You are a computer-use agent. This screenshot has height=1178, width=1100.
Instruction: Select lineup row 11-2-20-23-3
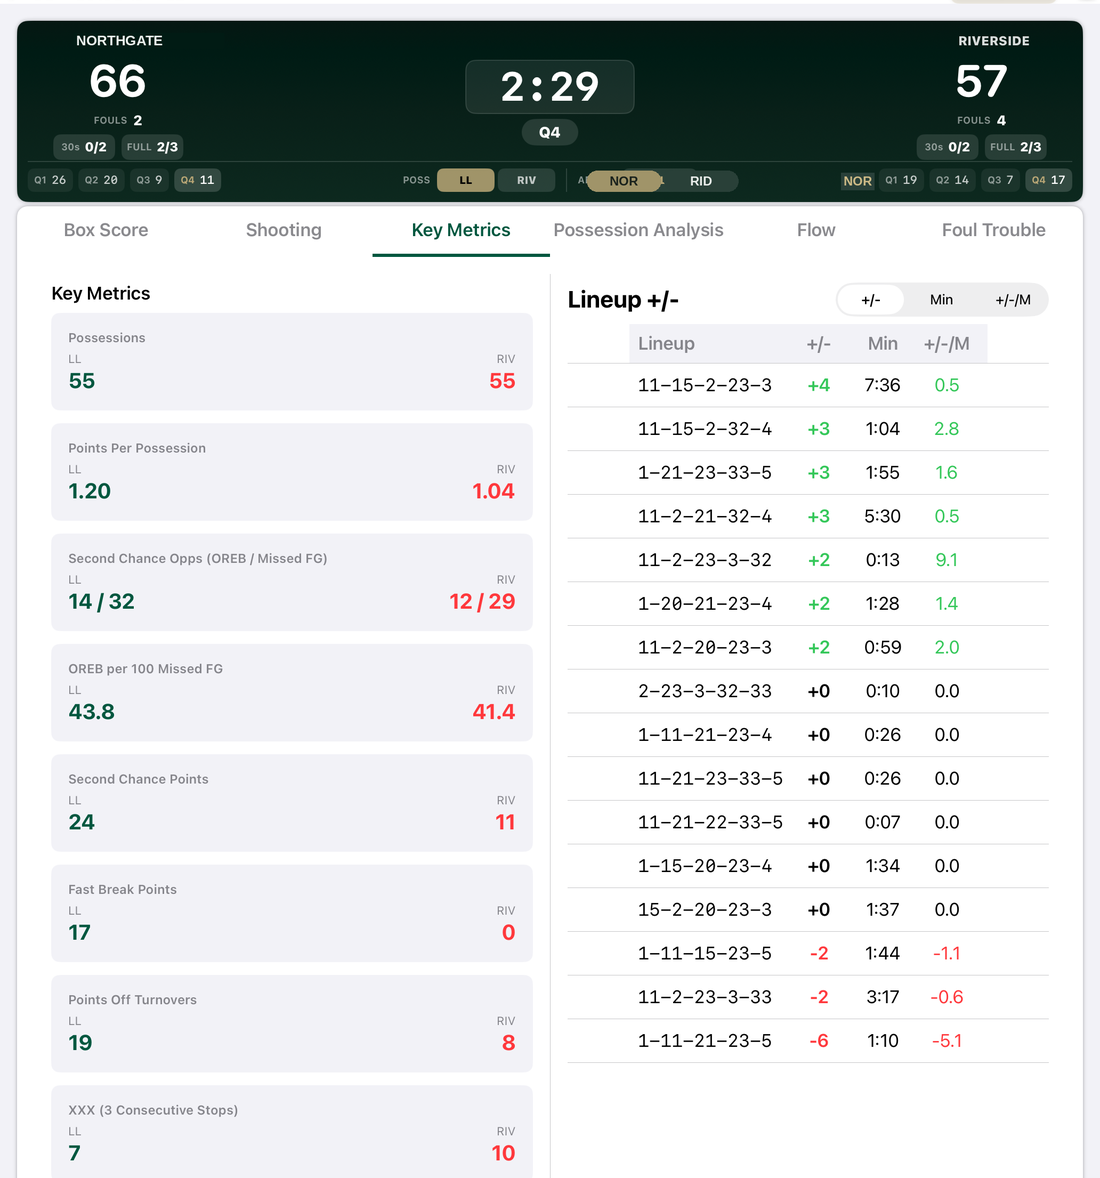[x=808, y=648]
